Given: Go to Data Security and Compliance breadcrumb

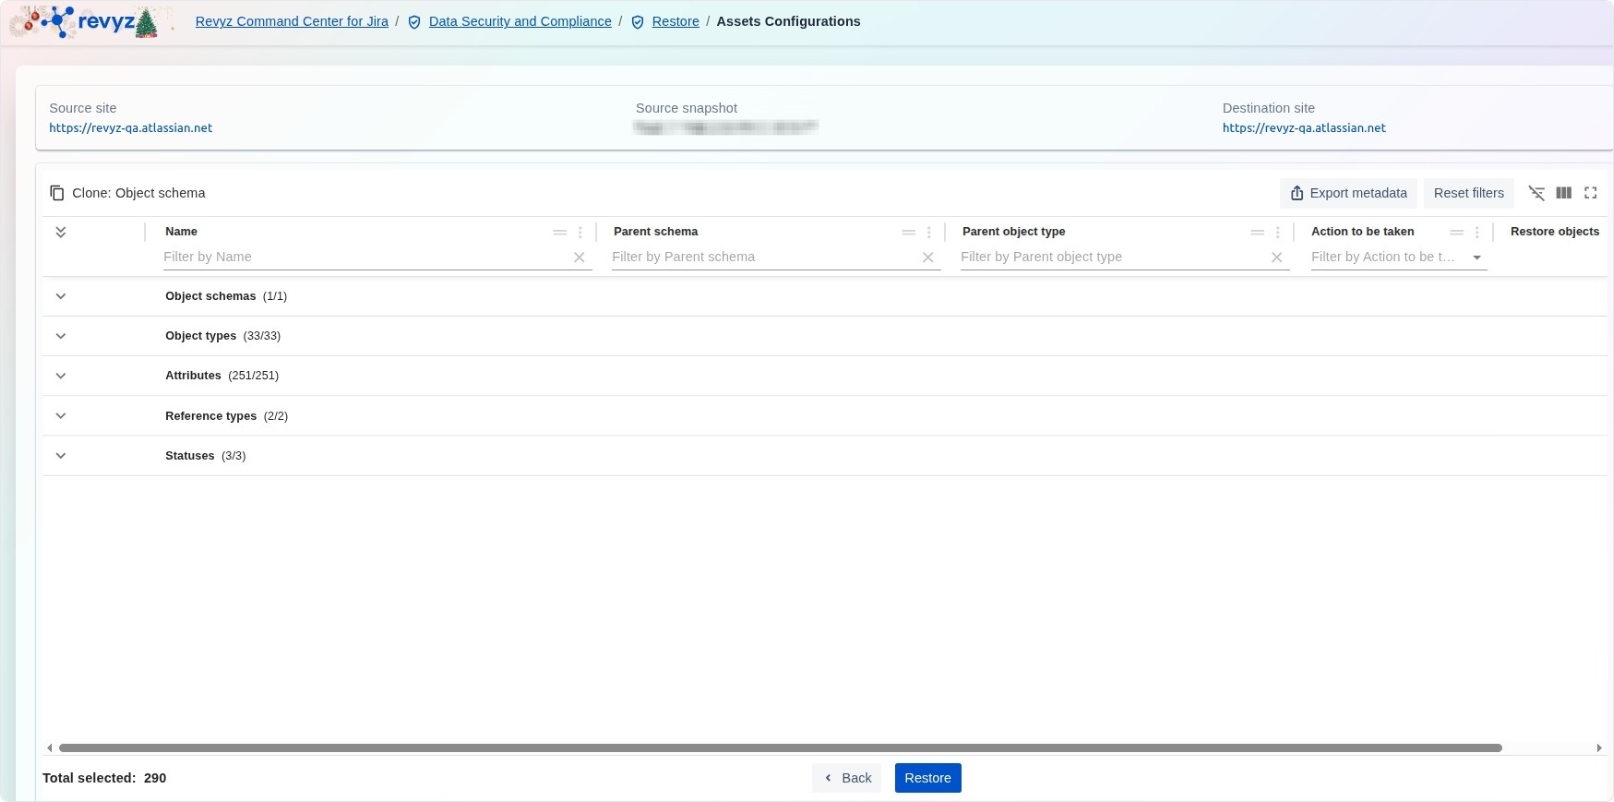Looking at the screenshot, I should (x=519, y=21).
